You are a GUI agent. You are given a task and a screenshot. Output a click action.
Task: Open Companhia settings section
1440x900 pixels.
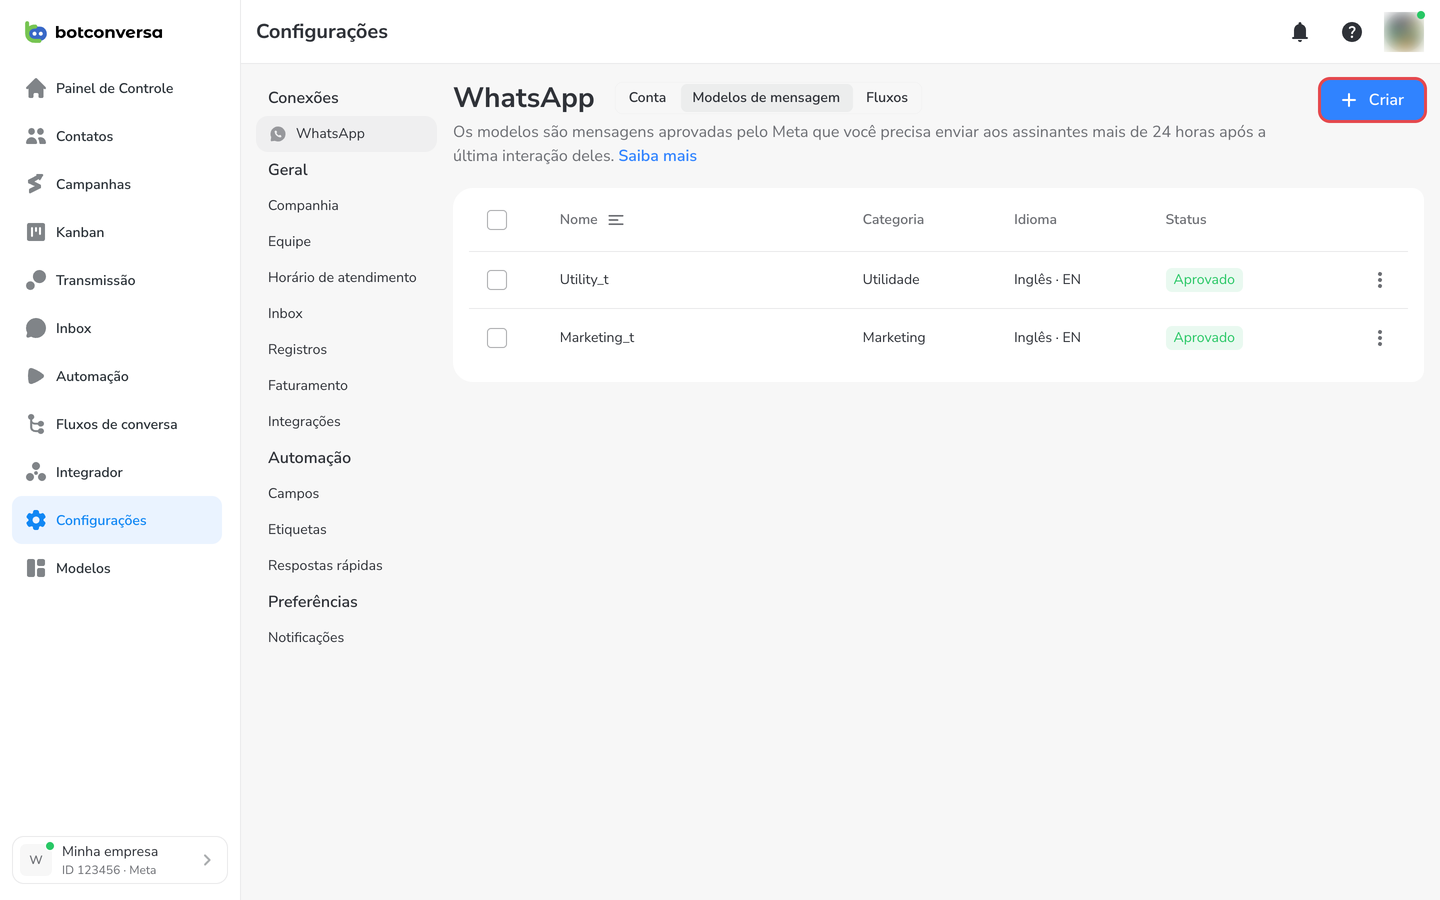tap(303, 206)
